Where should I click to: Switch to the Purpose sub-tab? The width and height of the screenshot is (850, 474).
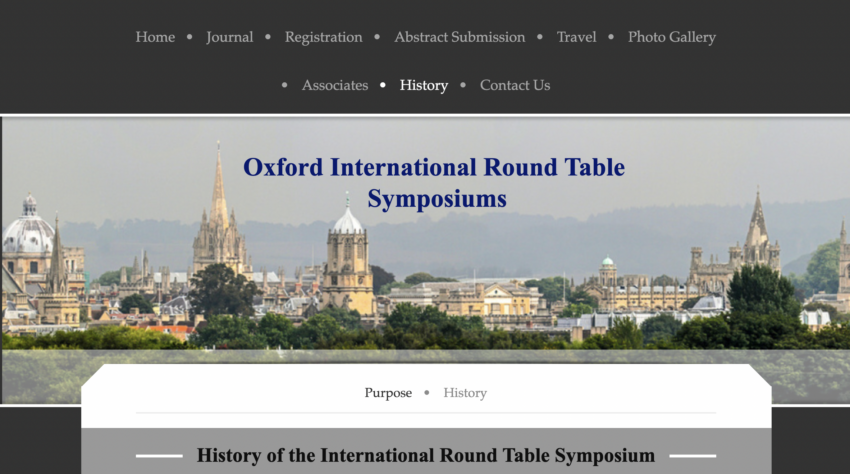point(388,393)
